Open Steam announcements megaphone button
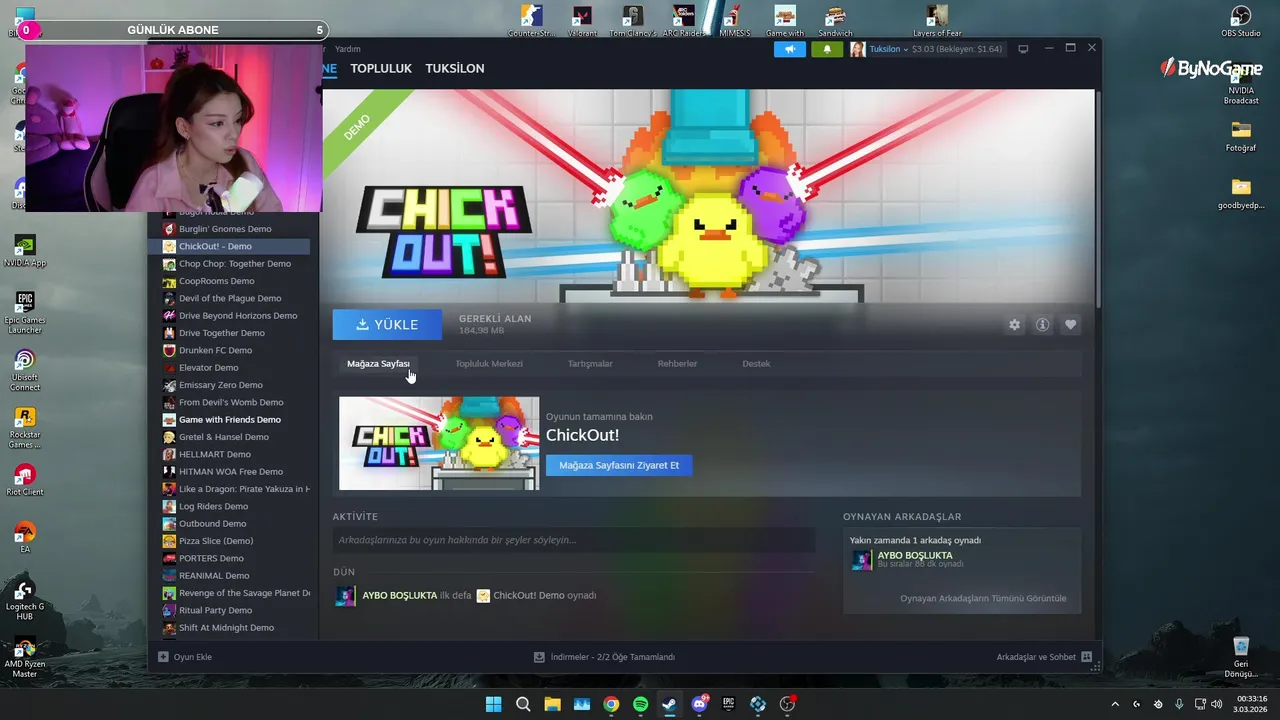The width and height of the screenshot is (1280, 720). (789, 49)
